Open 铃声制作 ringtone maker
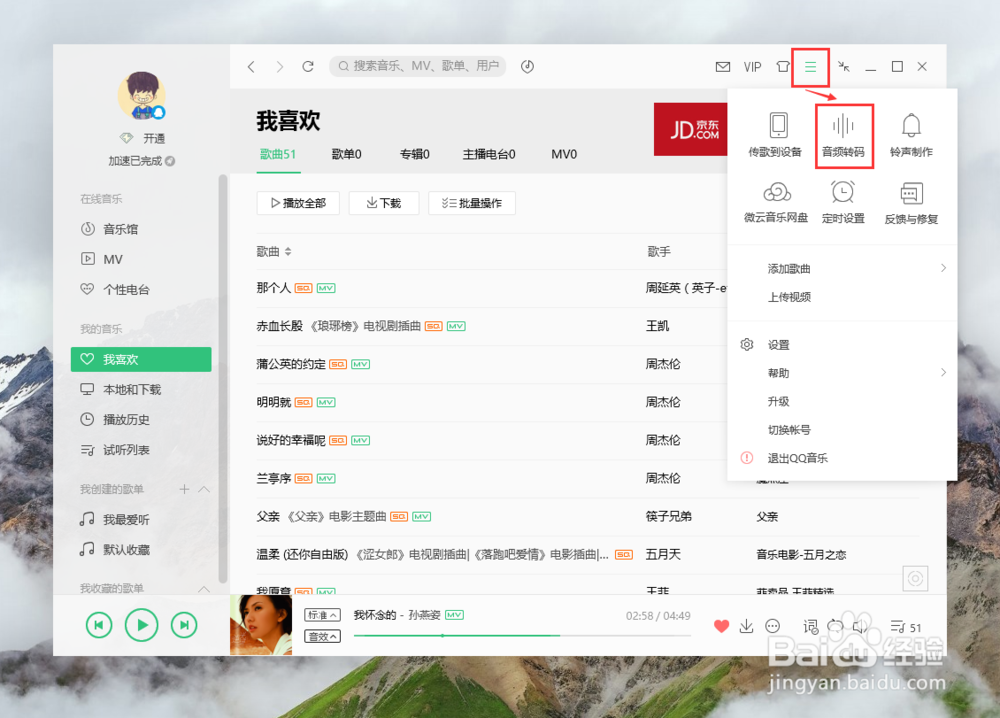 [911, 135]
